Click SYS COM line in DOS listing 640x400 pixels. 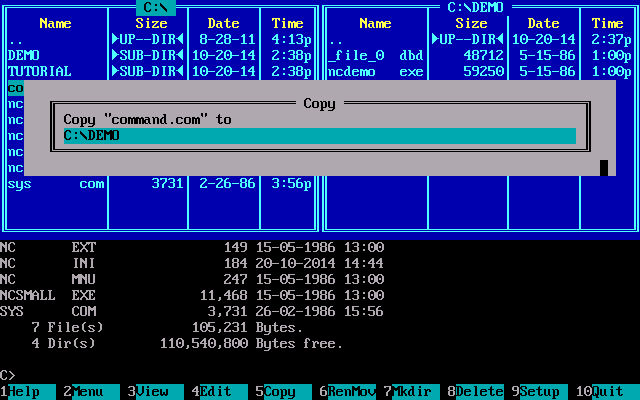192,312
